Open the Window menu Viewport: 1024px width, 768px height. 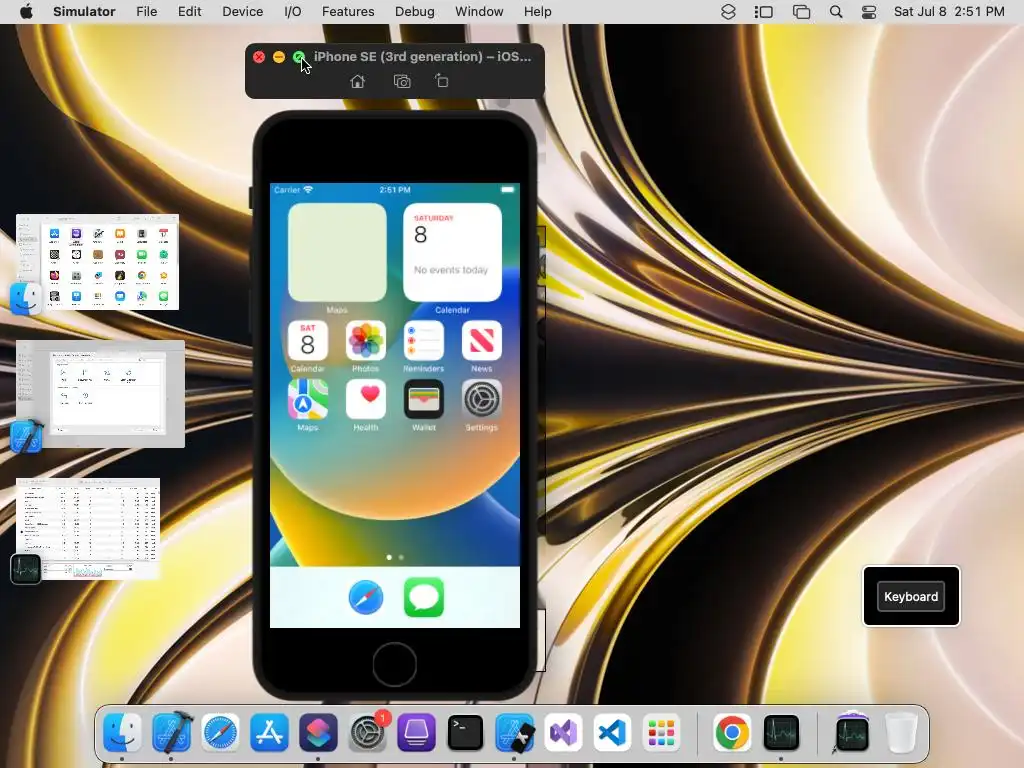coord(479,12)
